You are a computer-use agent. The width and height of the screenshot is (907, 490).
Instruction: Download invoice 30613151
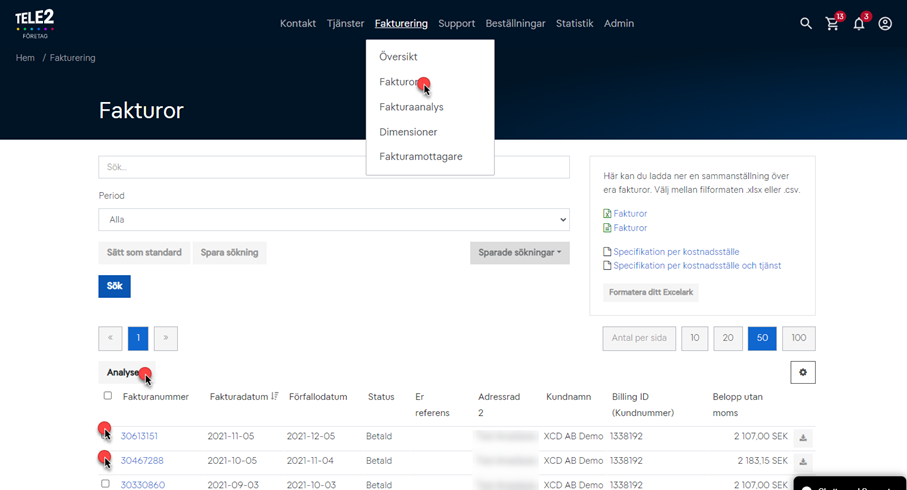pos(803,437)
